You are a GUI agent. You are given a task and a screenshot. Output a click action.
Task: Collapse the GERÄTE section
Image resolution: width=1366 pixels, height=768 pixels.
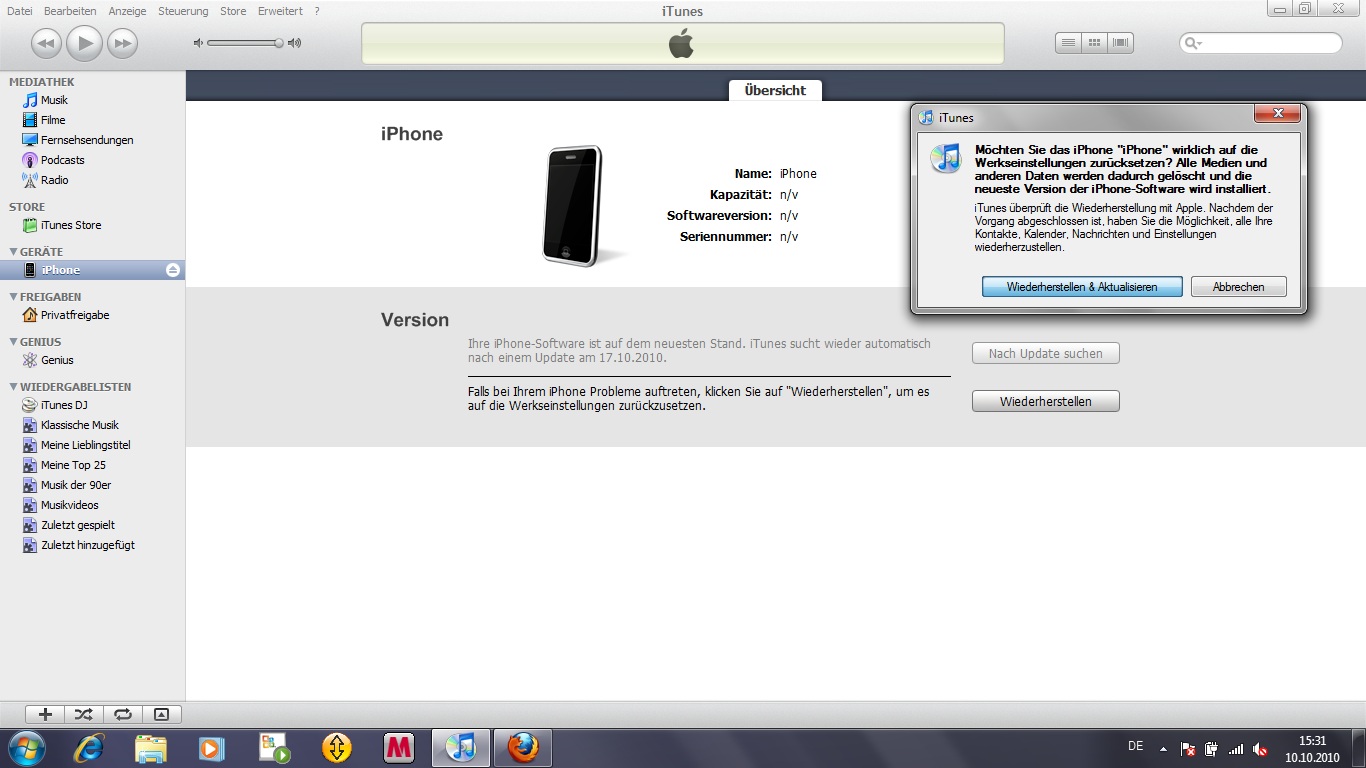point(13,252)
